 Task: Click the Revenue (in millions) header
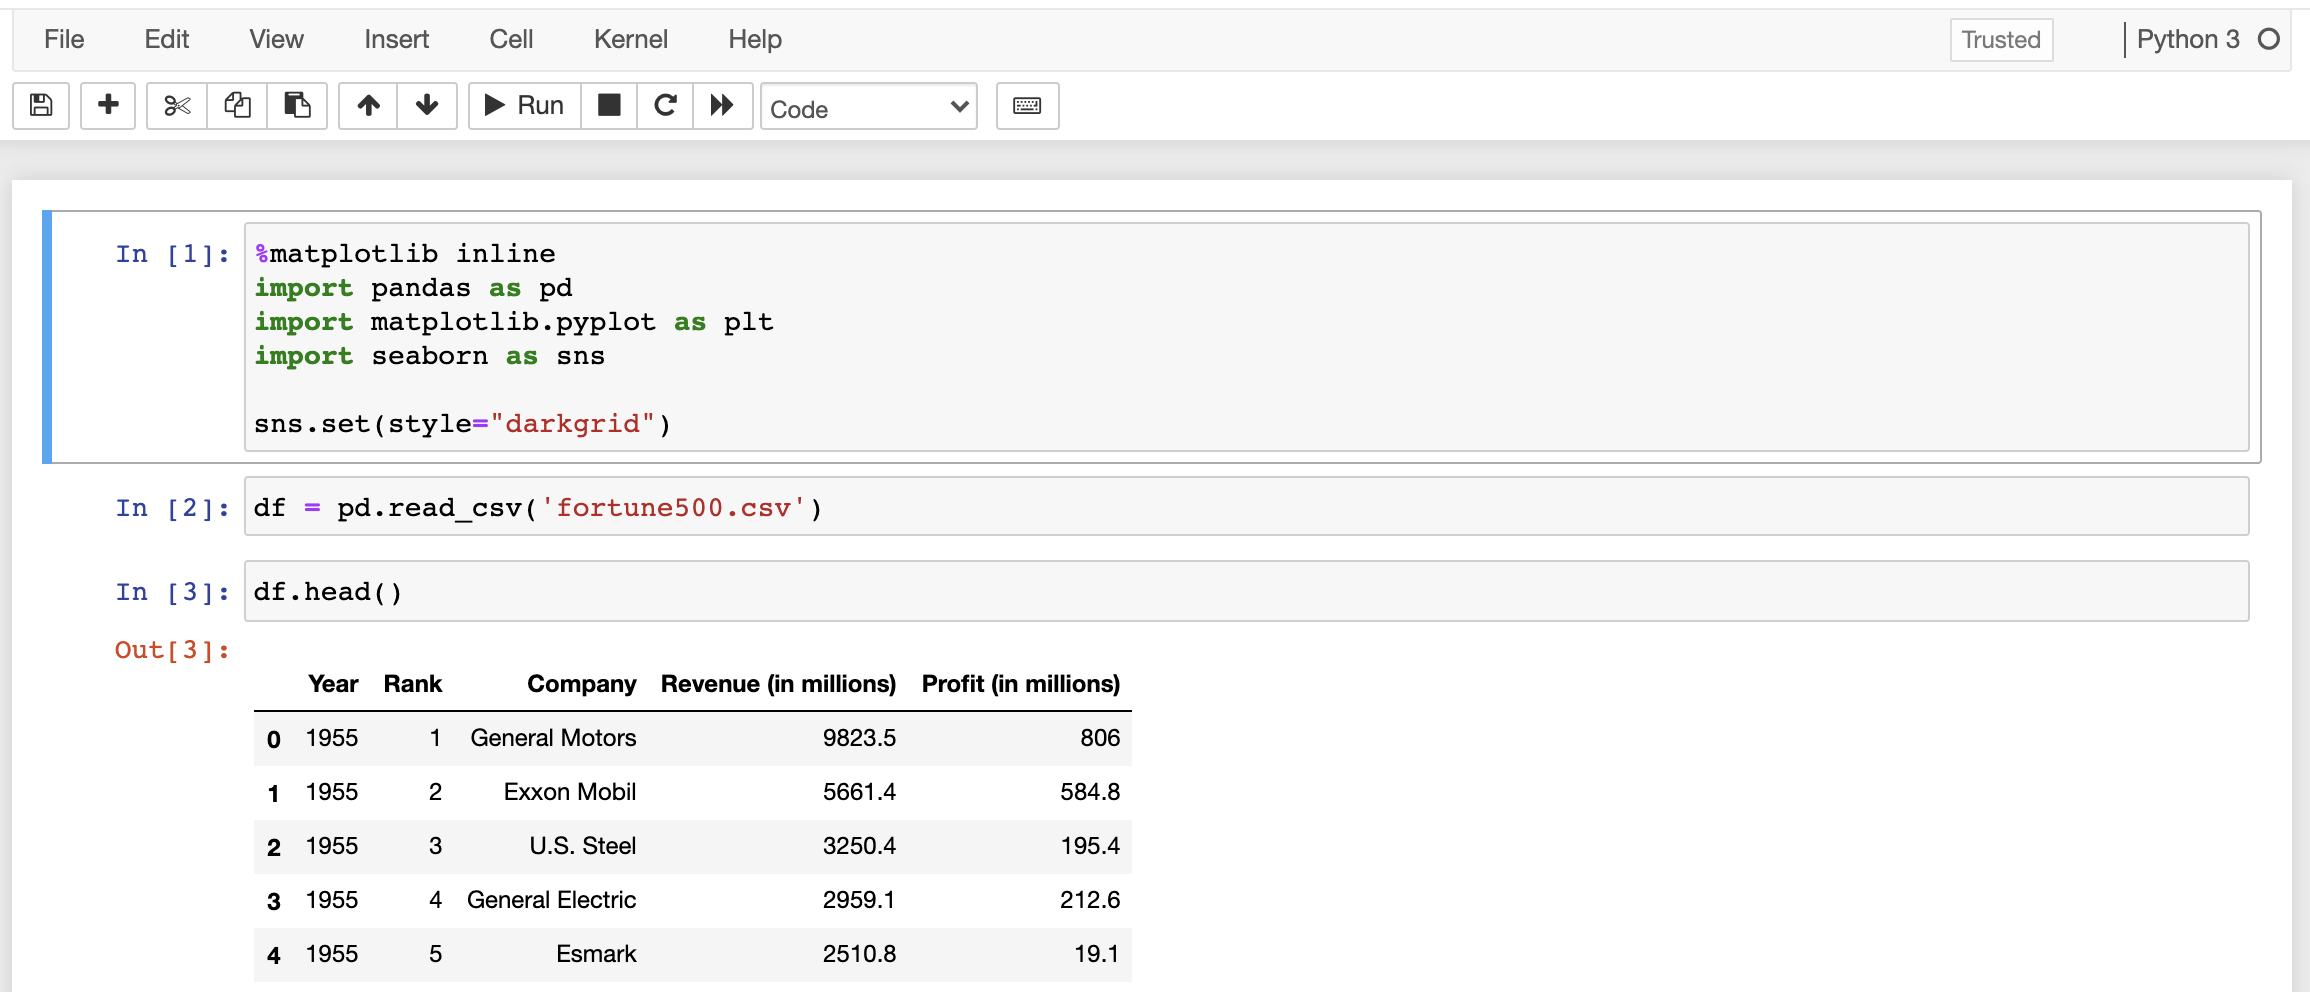point(778,684)
